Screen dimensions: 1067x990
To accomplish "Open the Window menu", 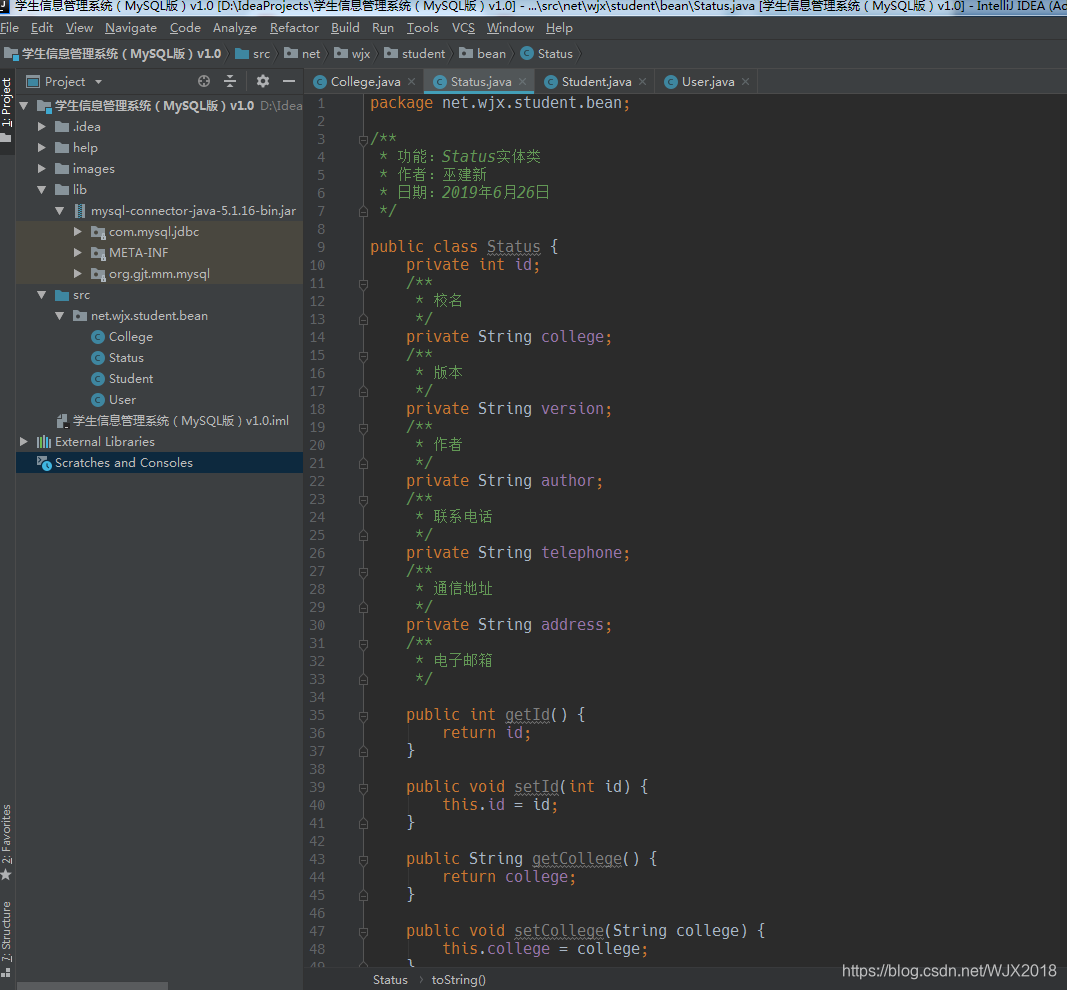I will (x=510, y=28).
